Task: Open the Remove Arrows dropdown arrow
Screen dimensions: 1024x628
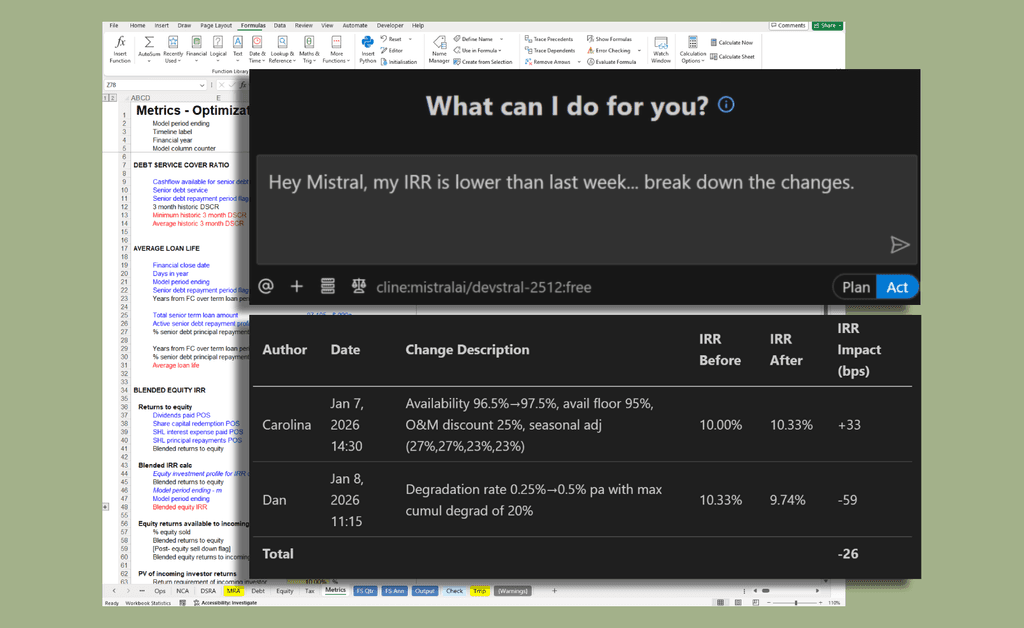Action: 579,62
